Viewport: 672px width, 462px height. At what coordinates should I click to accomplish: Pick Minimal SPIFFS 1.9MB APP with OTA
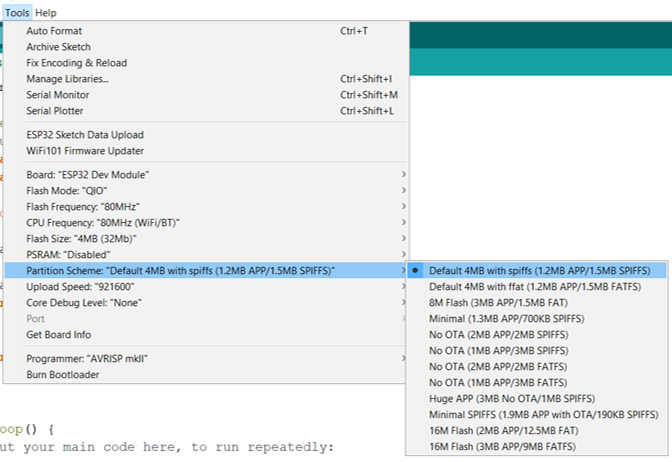[x=537, y=414]
